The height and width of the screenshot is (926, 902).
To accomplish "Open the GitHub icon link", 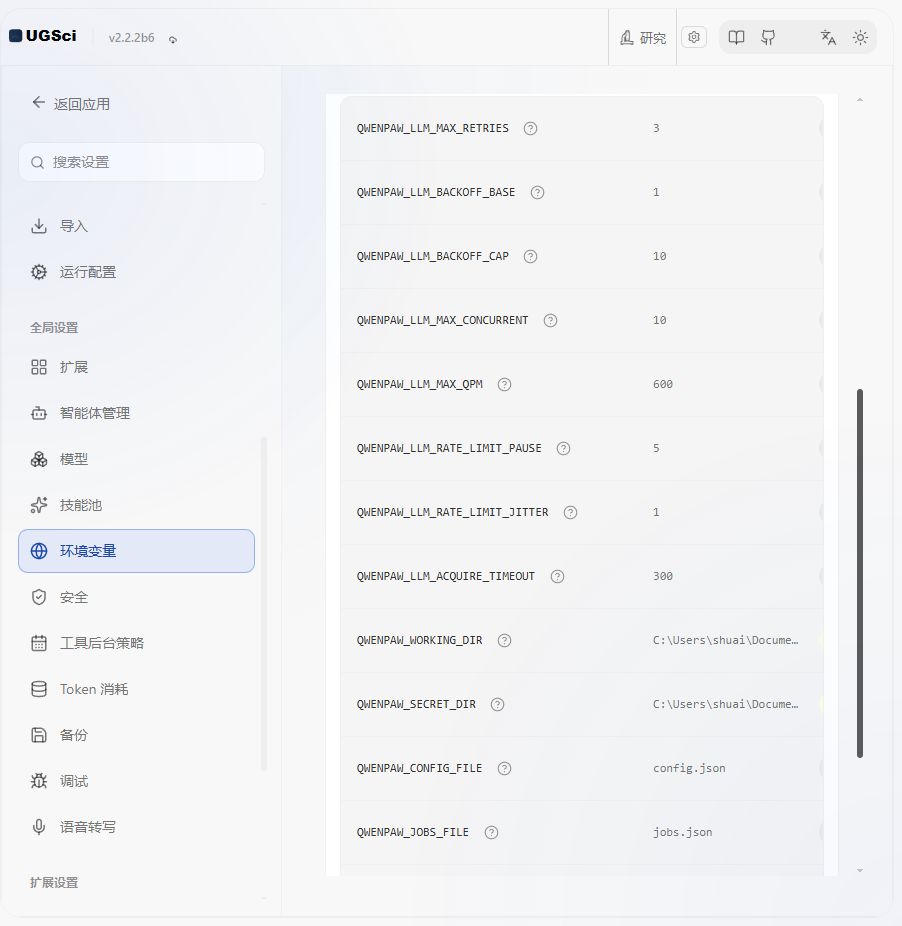I will pyautogui.click(x=768, y=38).
